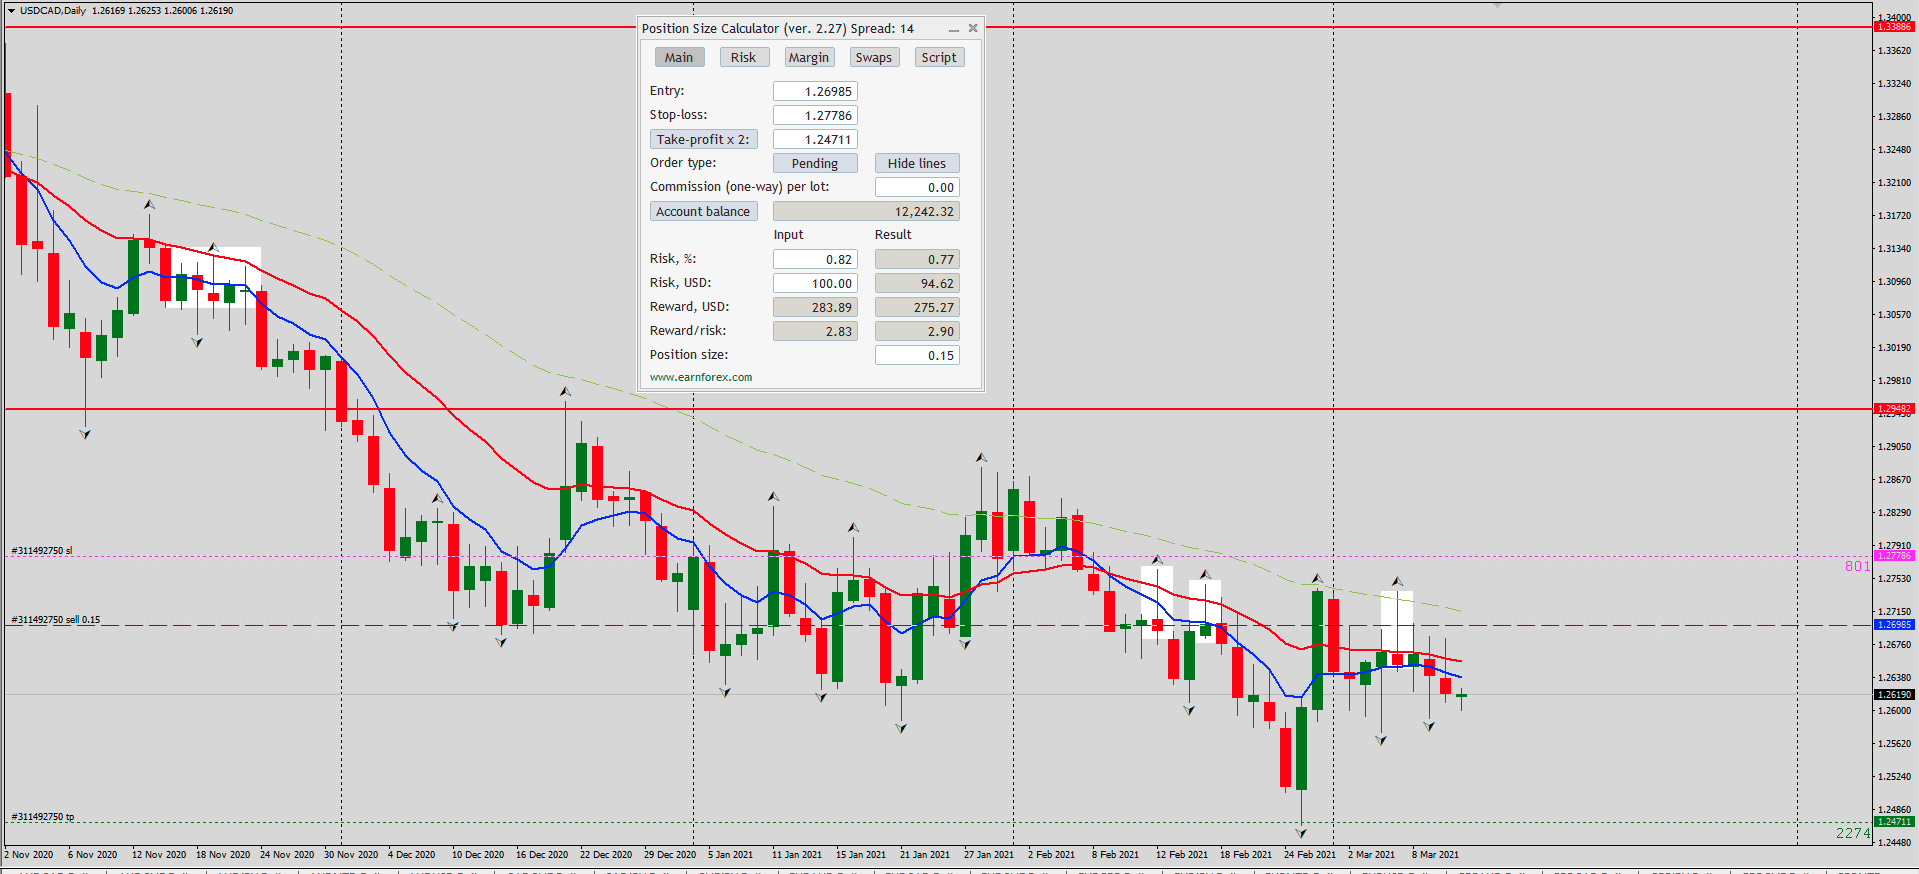Click the 2274 take-profit distance label
1919x874 pixels.
1853,833
